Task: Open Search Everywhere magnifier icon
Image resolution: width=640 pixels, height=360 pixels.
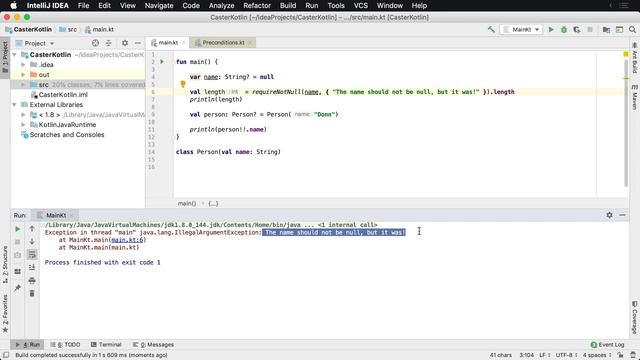Action: tap(632, 29)
